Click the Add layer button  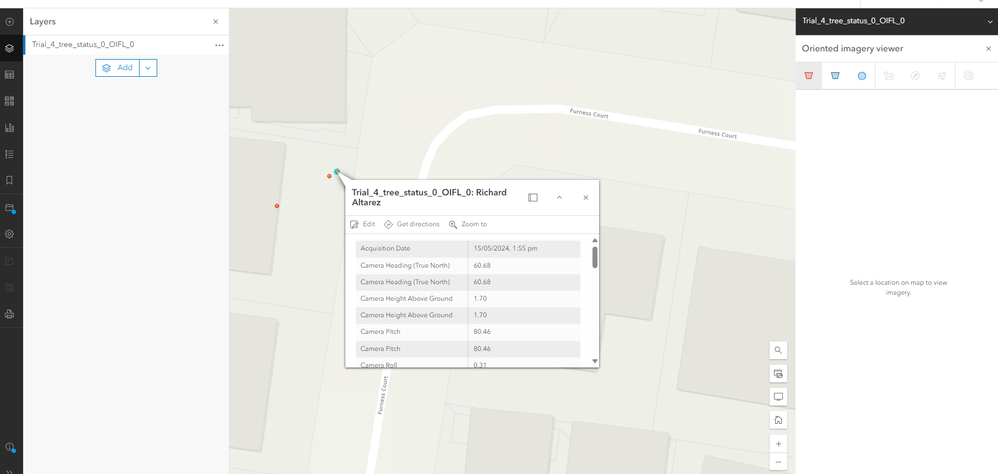click(118, 67)
